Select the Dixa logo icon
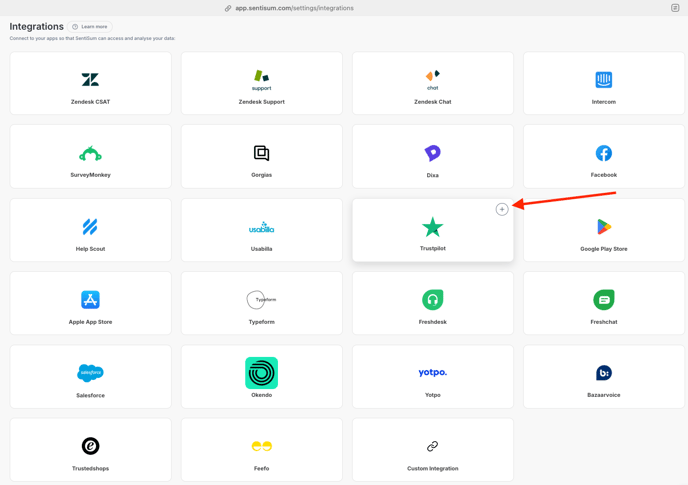 click(x=433, y=153)
